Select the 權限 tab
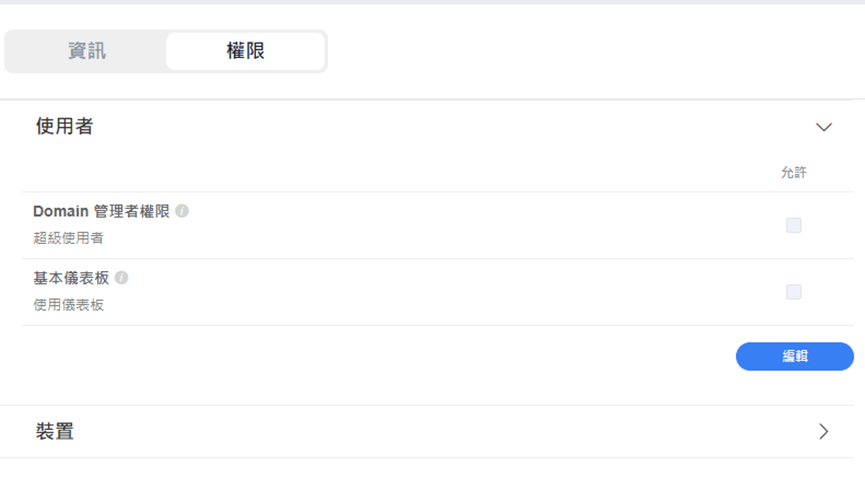 [245, 51]
